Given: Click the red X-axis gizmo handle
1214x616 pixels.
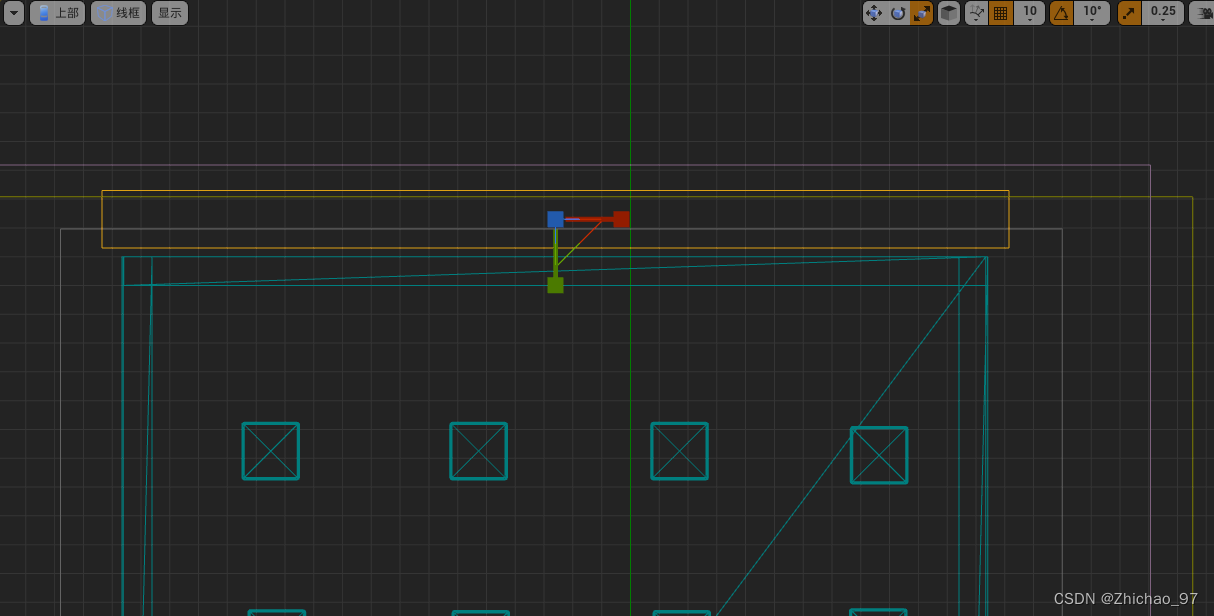Looking at the screenshot, I should 621,219.
